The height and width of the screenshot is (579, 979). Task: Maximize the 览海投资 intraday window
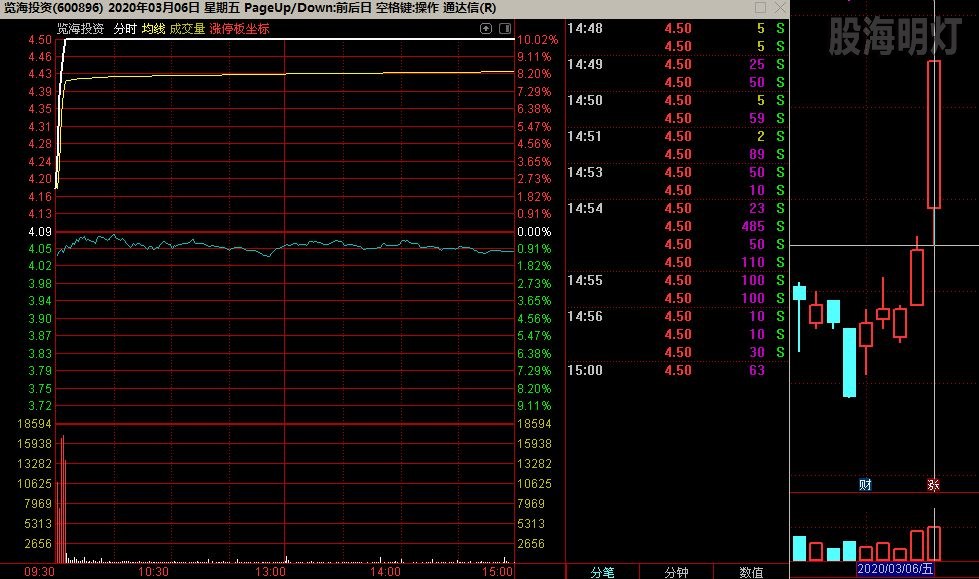pyautogui.click(x=760, y=7)
